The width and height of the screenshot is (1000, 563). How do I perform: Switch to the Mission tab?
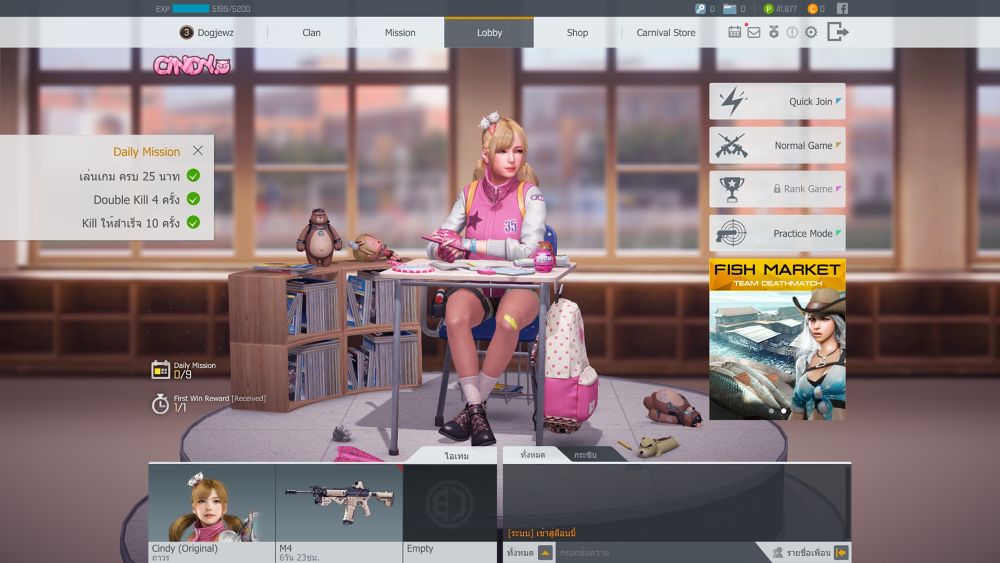[x=400, y=33]
